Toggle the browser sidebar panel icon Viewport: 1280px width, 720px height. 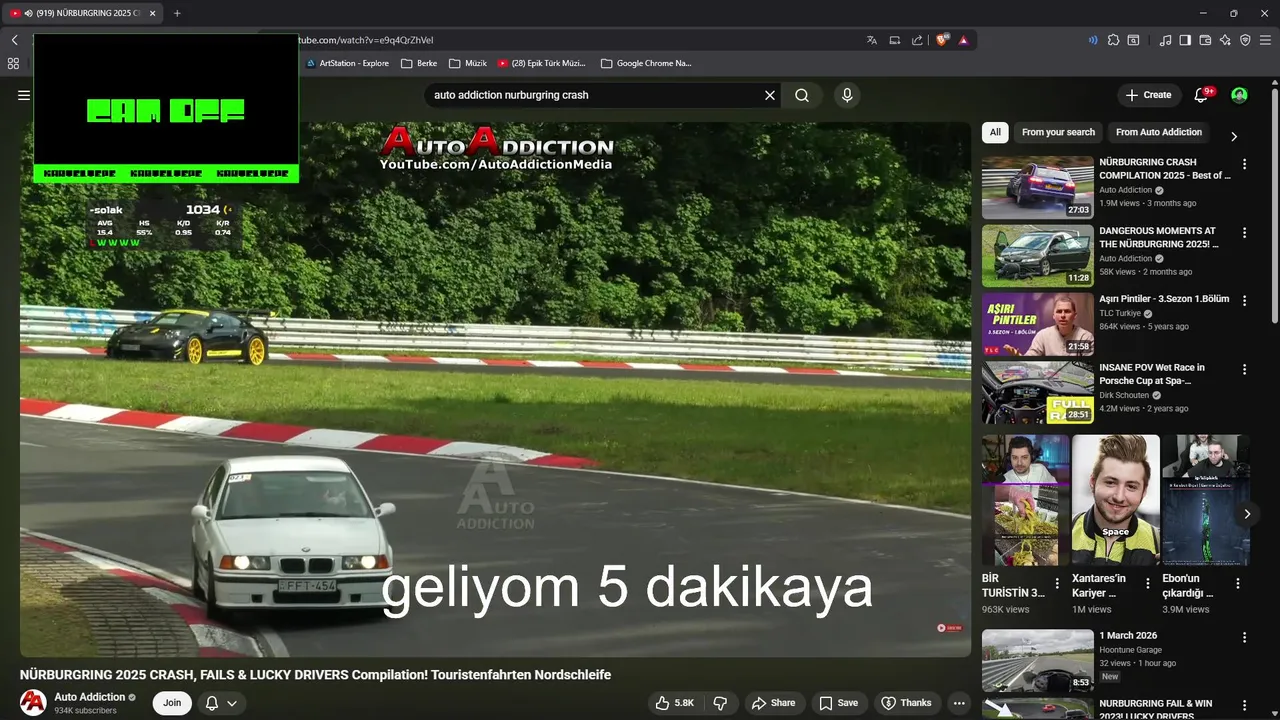(1185, 40)
